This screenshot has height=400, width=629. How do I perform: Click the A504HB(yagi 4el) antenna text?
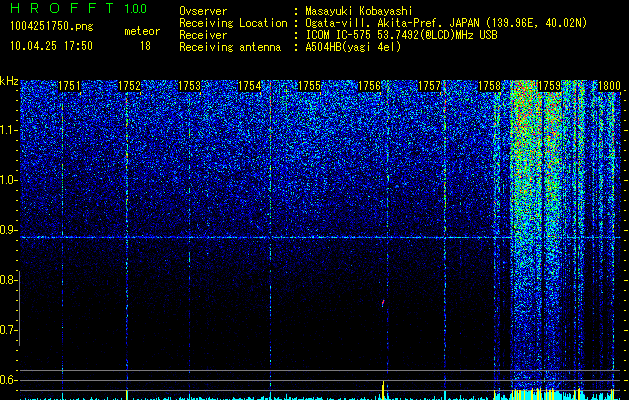coord(353,47)
